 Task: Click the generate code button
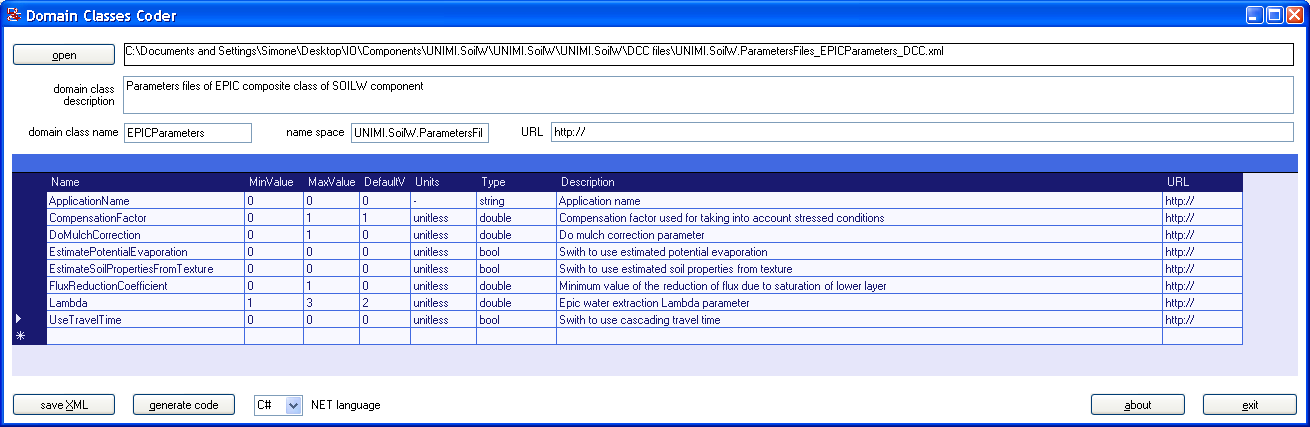(x=184, y=405)
